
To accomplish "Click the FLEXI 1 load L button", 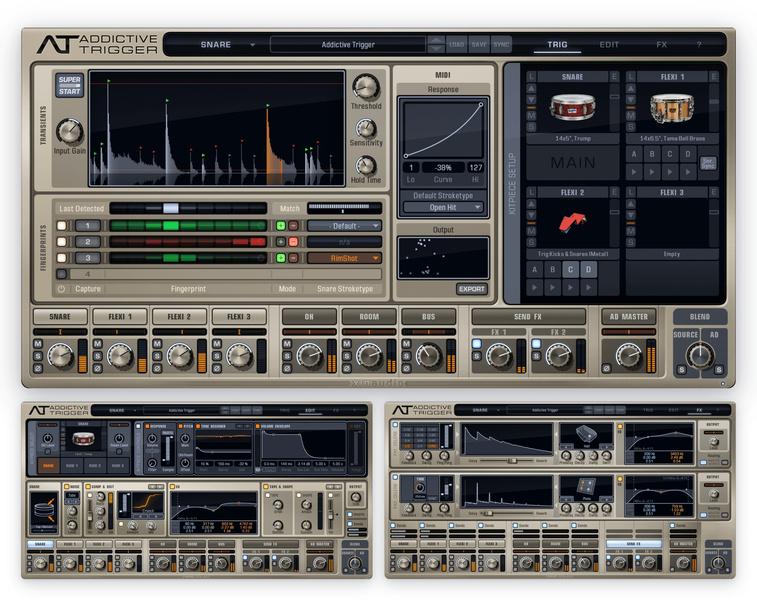I will point(631,77).
